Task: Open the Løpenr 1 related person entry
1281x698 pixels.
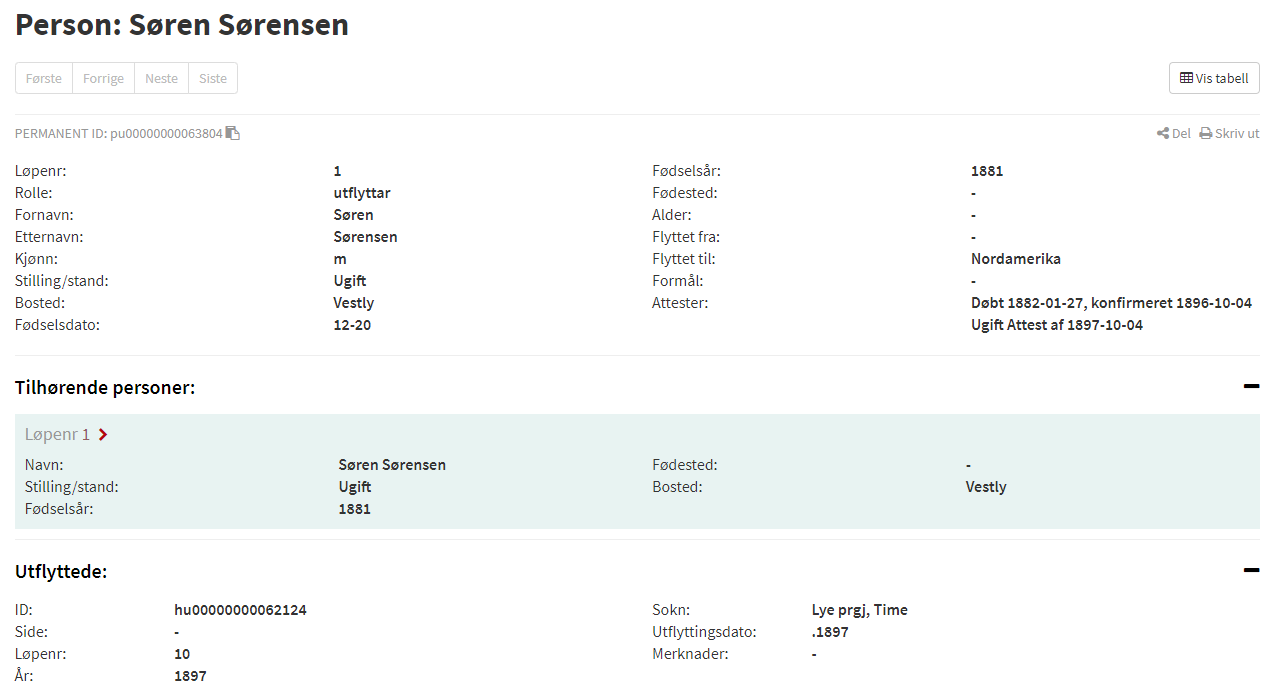Action: [58, 434]
